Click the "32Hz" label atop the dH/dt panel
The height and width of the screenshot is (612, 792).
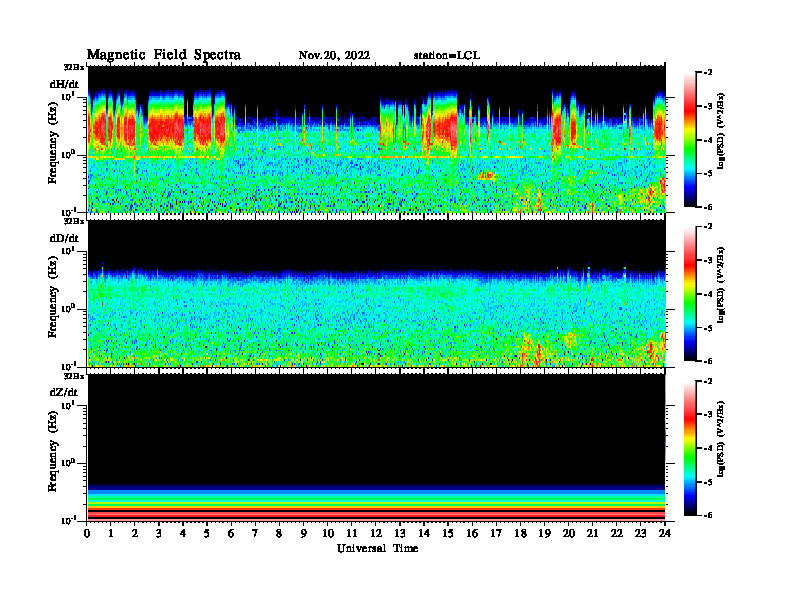tap(73, 67)
